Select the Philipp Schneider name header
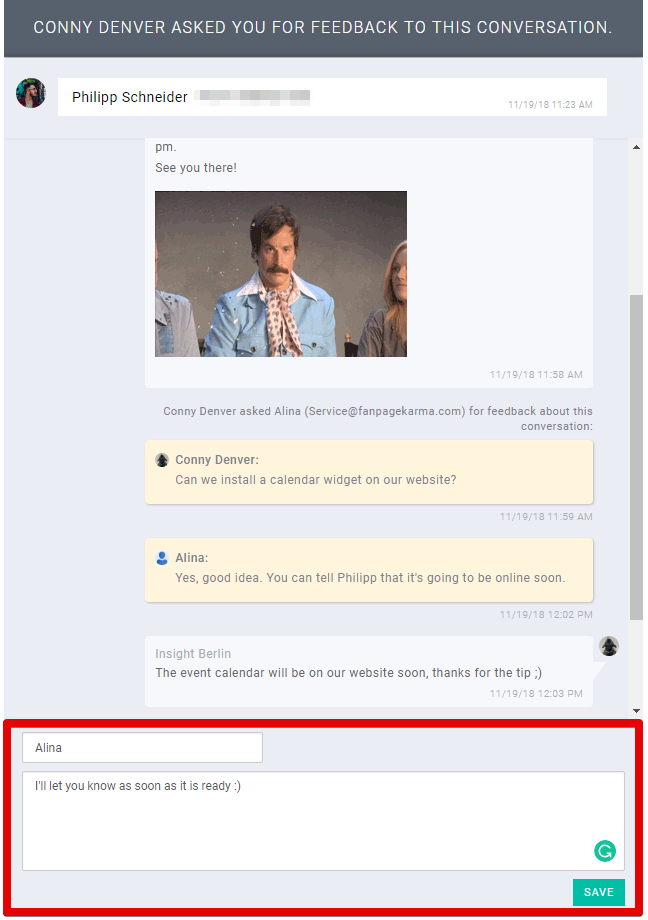The image size is (648, 920). (x=130, y=98)
